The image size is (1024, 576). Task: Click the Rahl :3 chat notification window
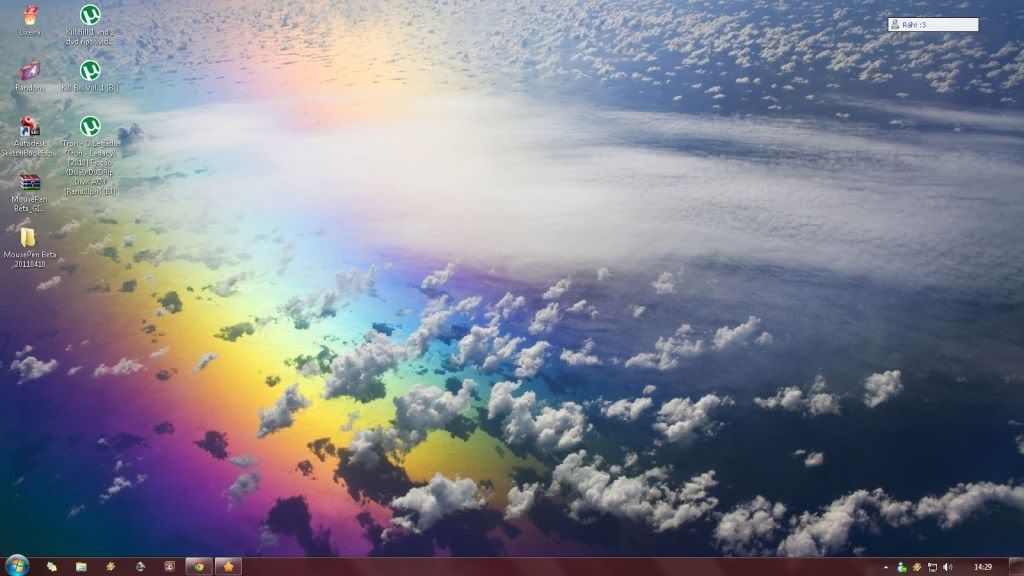pos(932,23)
